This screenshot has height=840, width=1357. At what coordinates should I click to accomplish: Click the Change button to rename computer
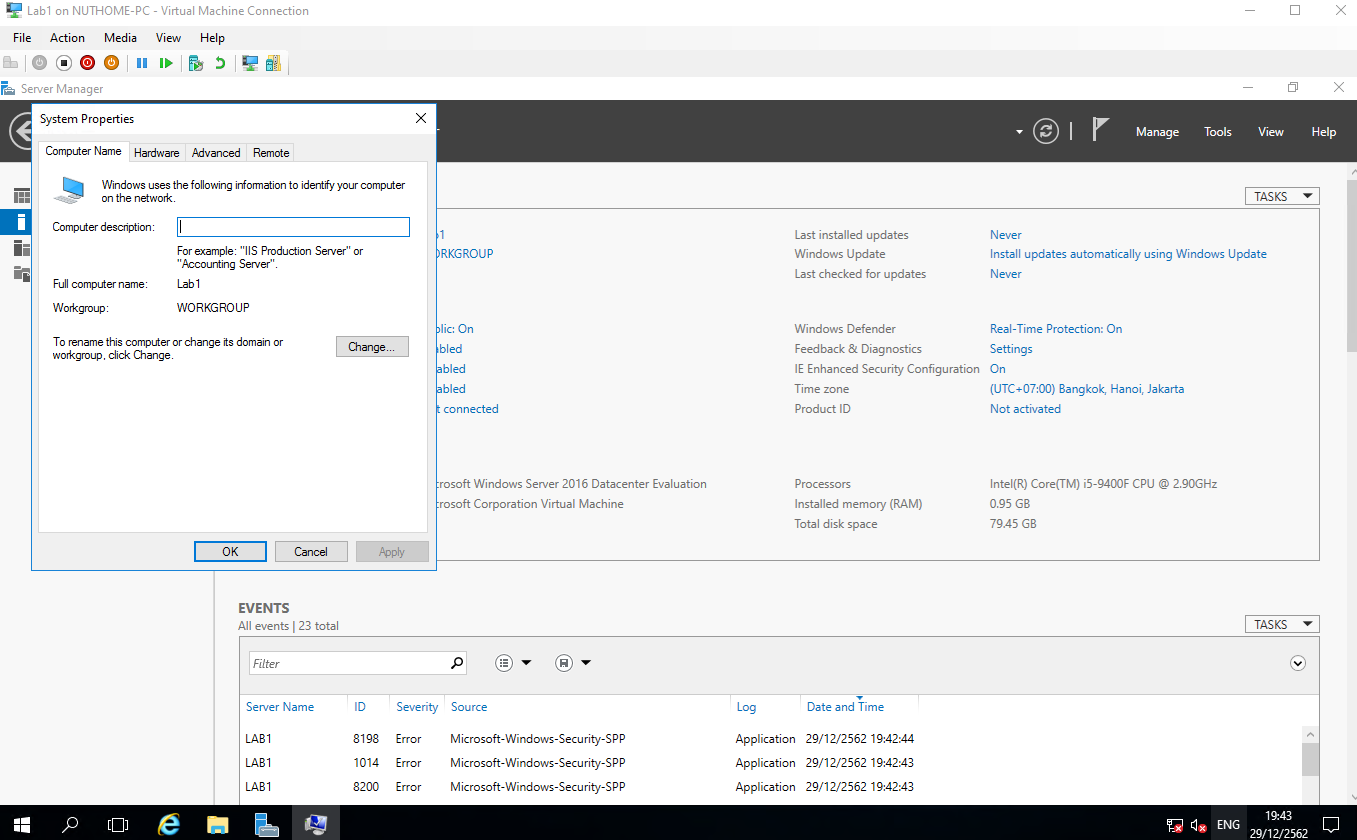pyautogui.click(x=371, y=346)
